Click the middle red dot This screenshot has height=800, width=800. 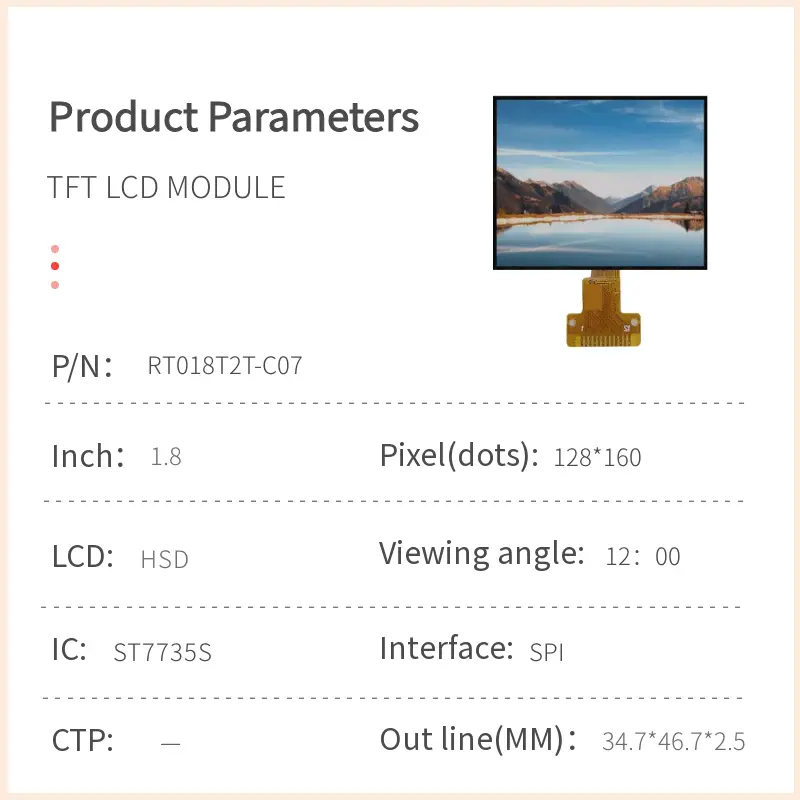click(55, 266)
